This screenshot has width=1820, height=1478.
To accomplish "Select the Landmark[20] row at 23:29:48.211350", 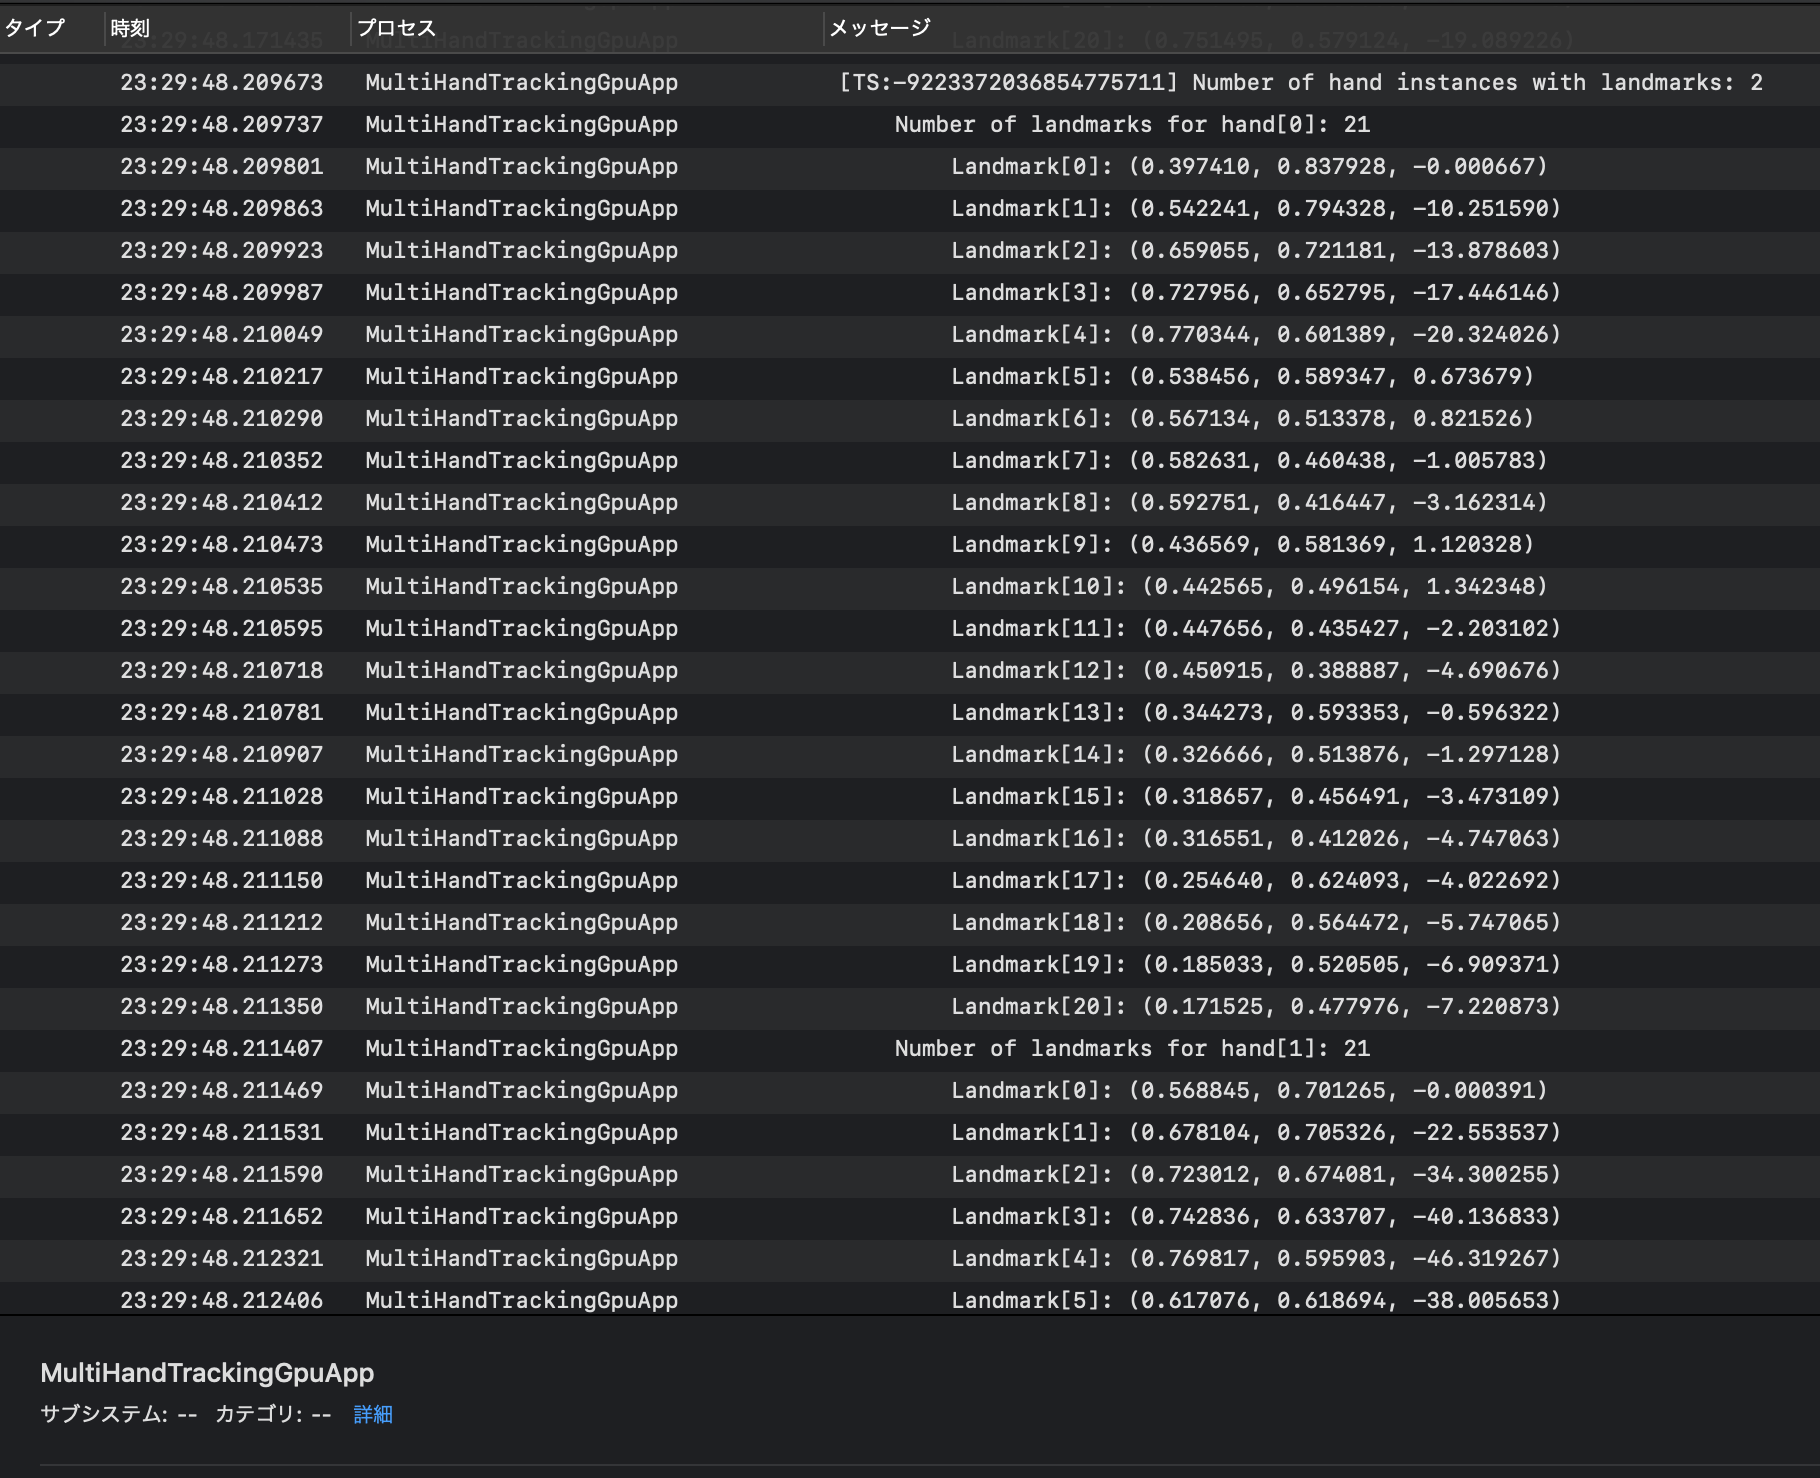I will coord(1255,1007).
